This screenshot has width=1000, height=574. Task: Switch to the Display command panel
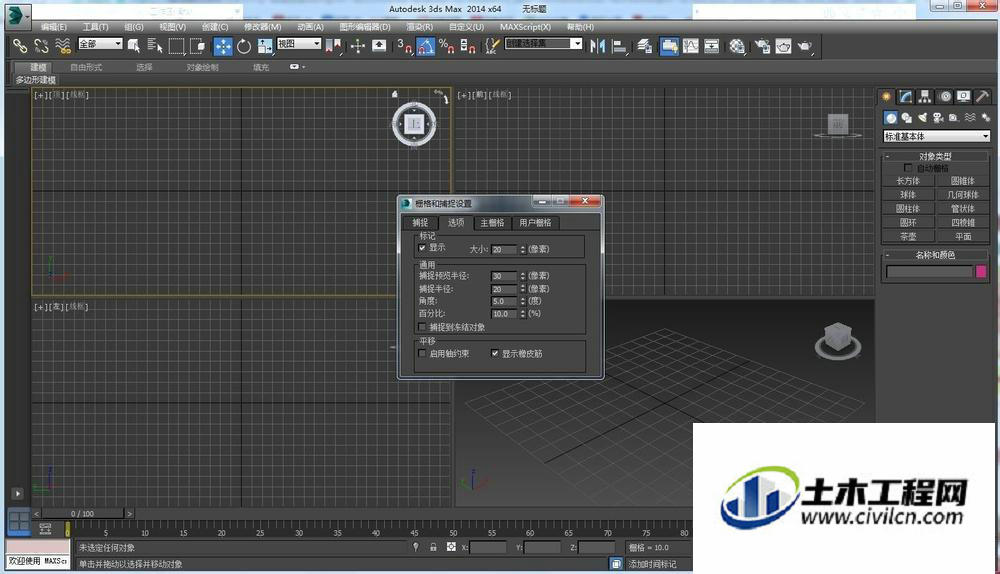click(x=964, y=96)
